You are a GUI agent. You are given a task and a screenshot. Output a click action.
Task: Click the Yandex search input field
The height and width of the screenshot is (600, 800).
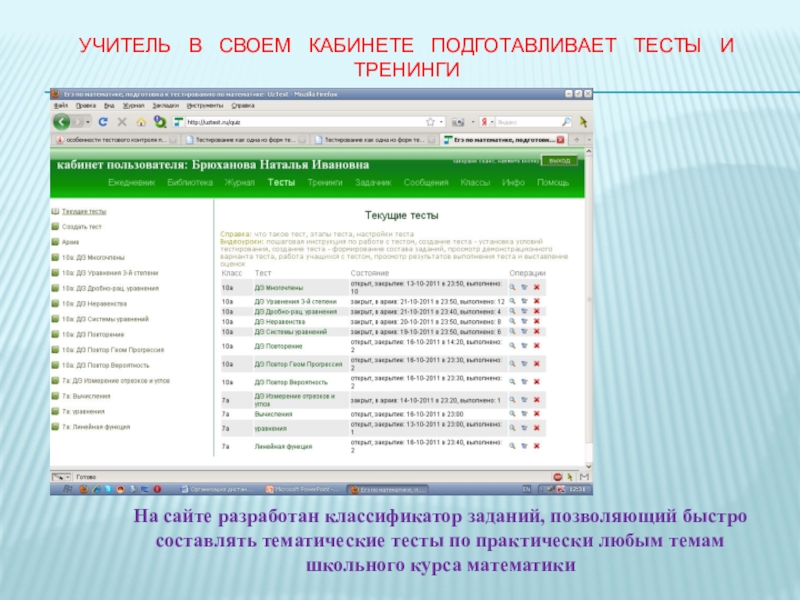(528, 122)
